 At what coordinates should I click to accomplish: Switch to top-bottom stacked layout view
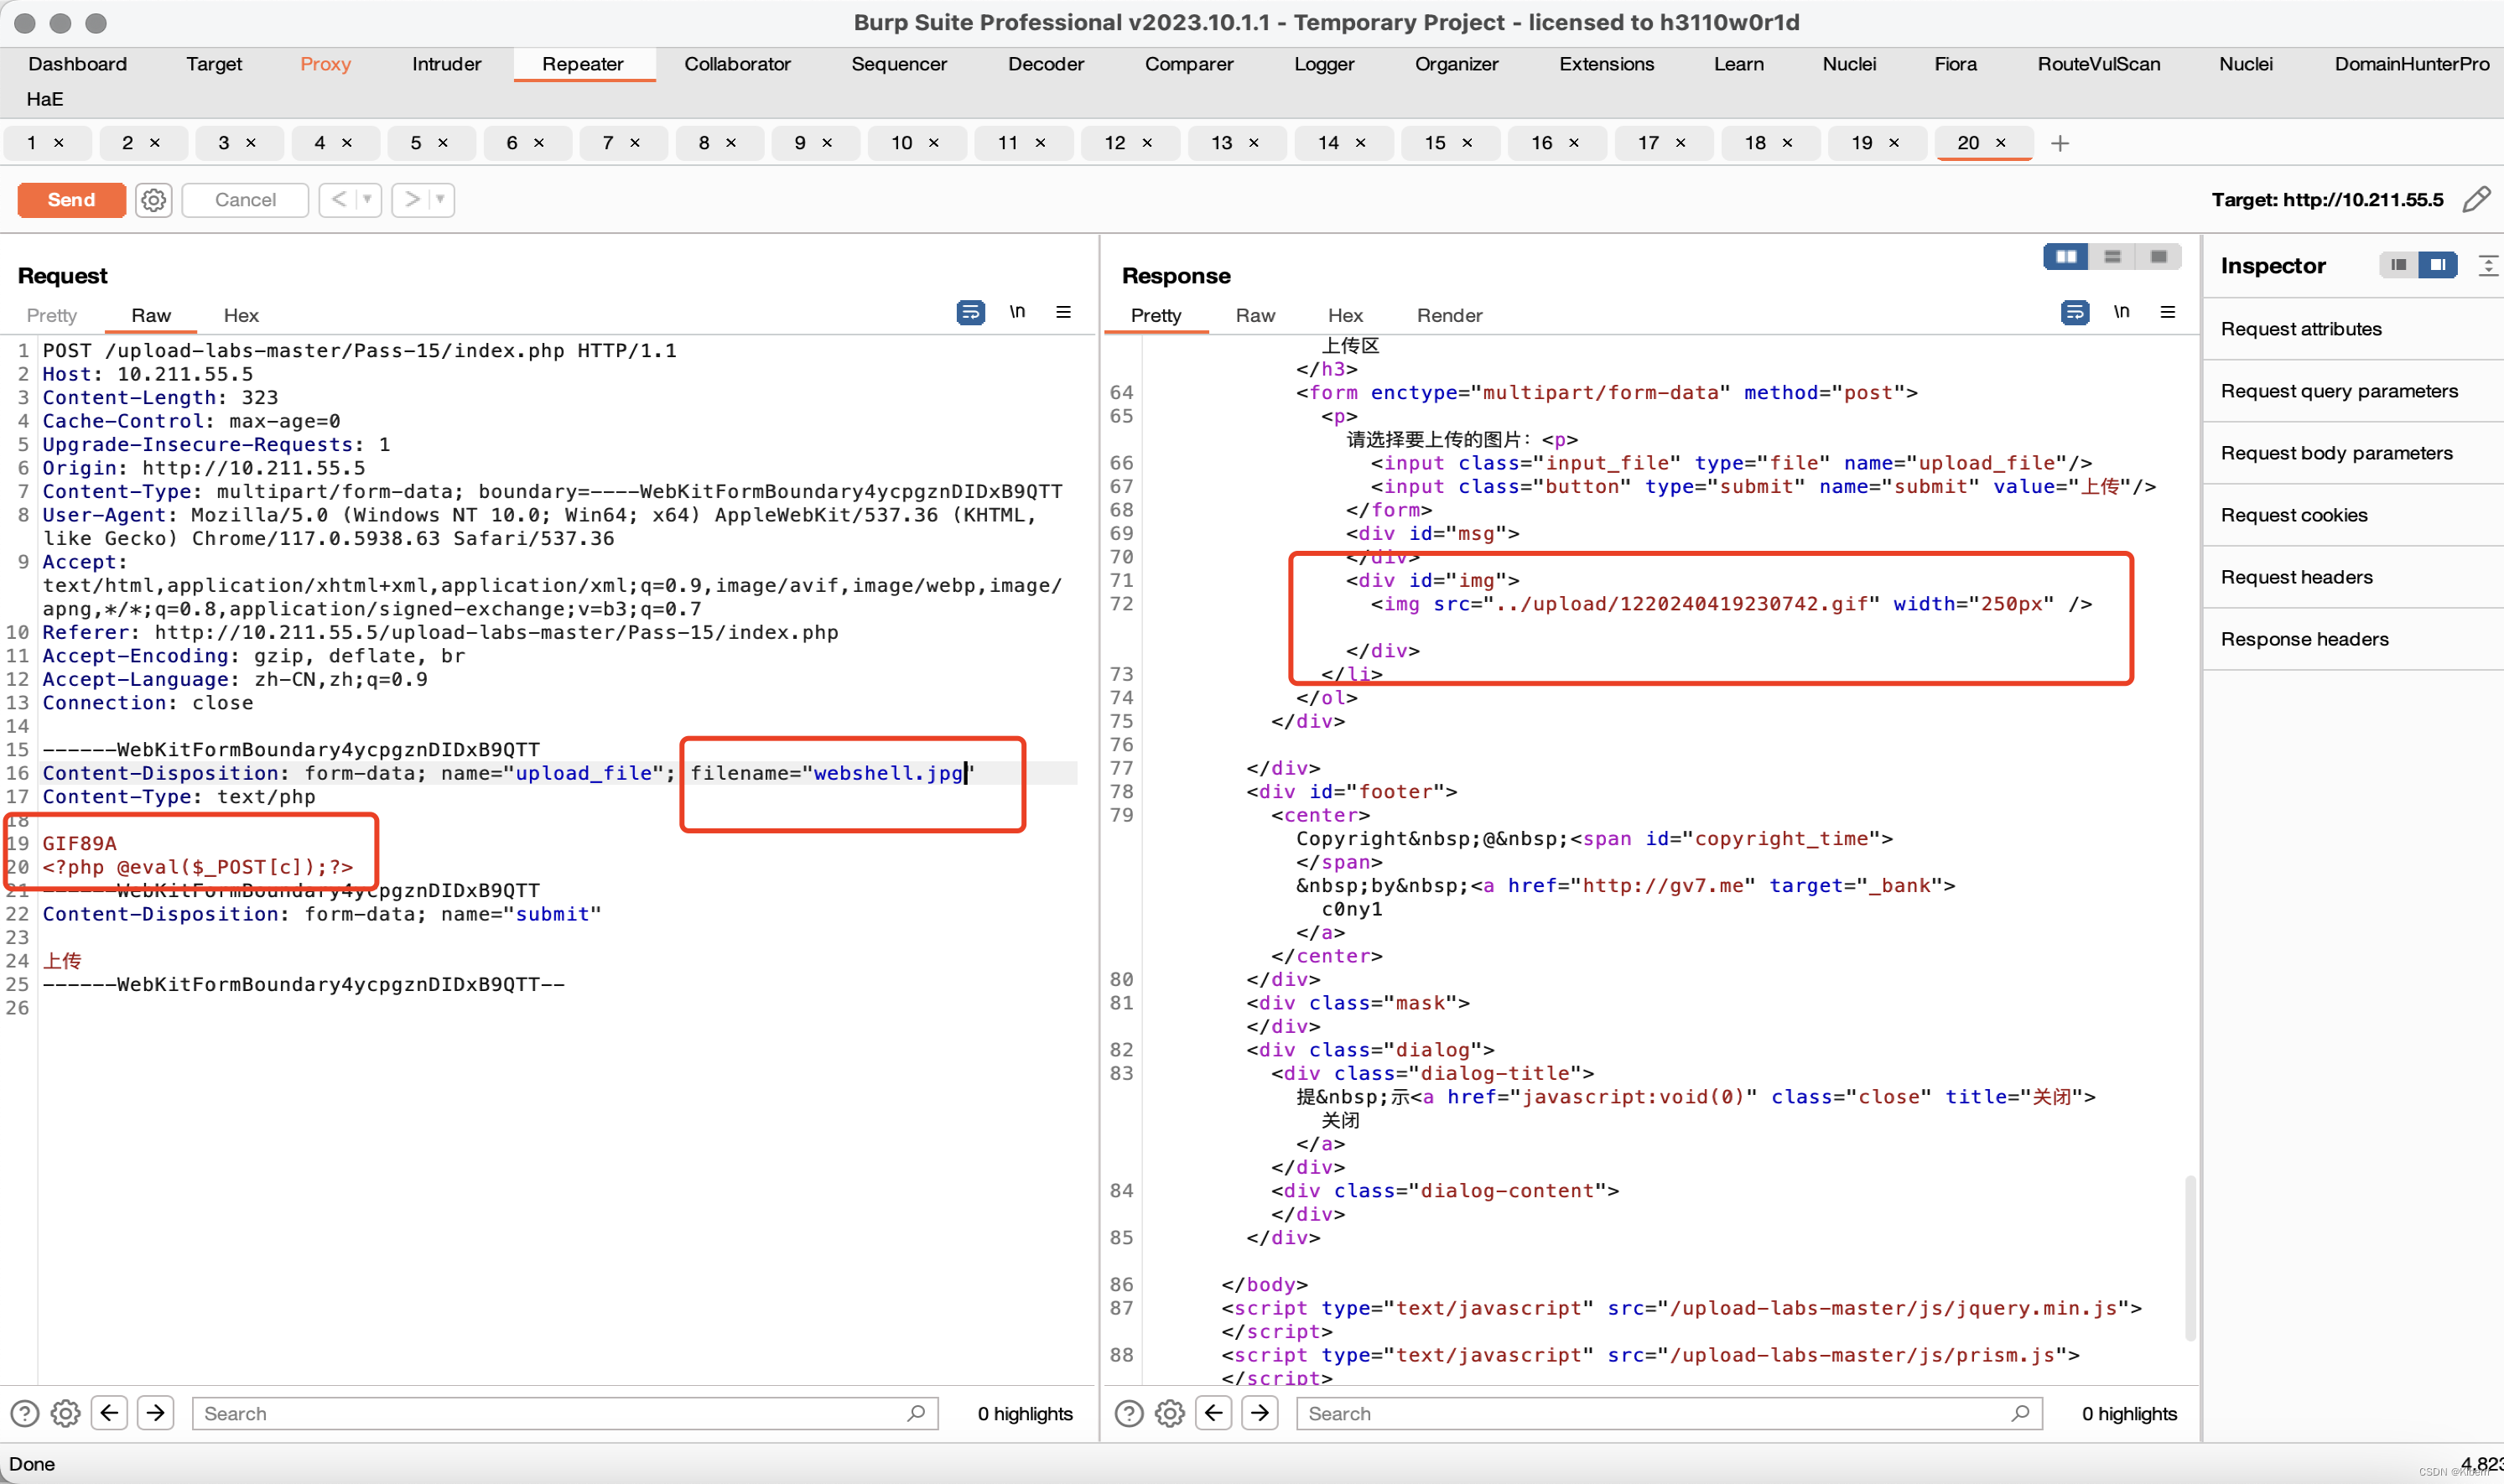[x=2112, y=258]
